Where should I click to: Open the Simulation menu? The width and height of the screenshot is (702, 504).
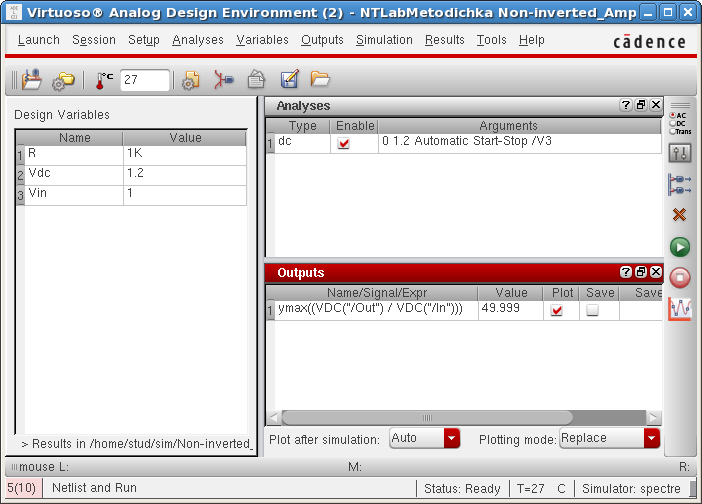384,40
